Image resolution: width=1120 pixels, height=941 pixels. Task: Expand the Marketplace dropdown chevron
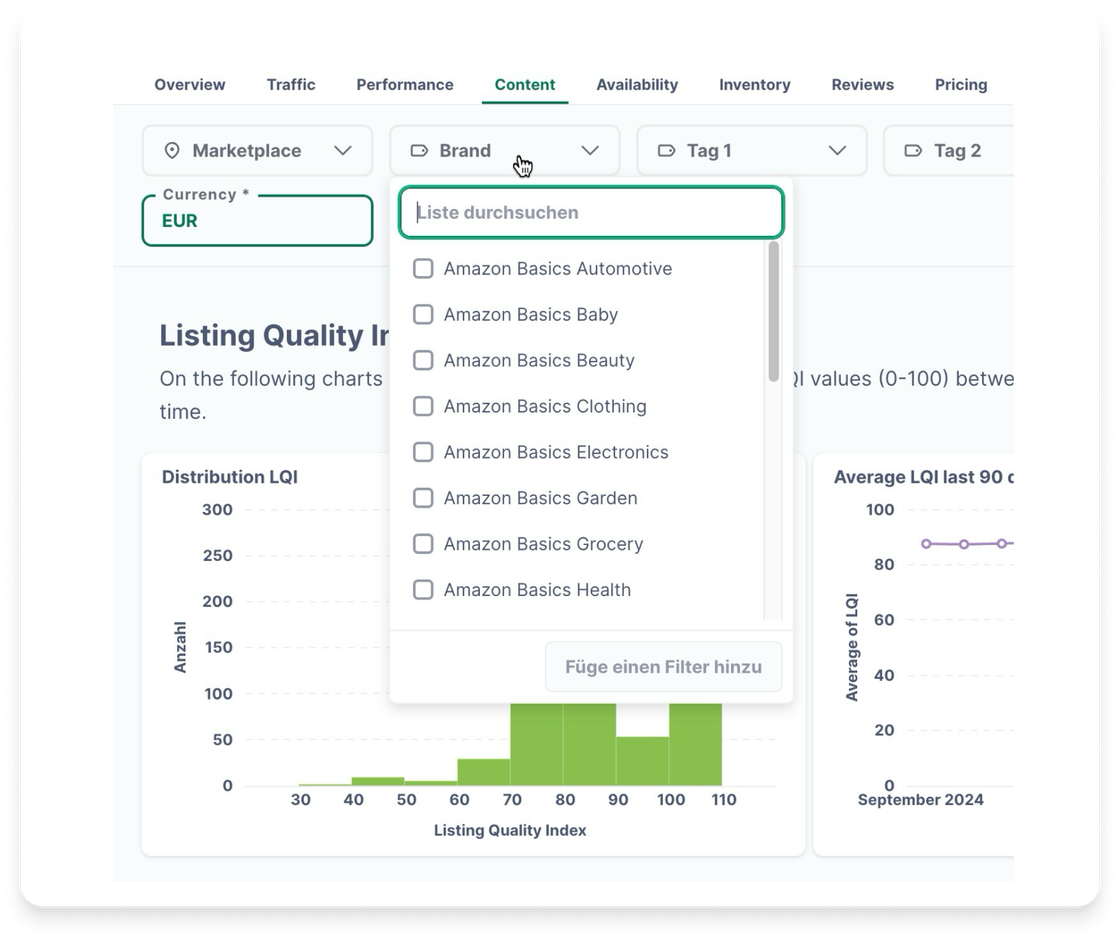click(343, 151)
